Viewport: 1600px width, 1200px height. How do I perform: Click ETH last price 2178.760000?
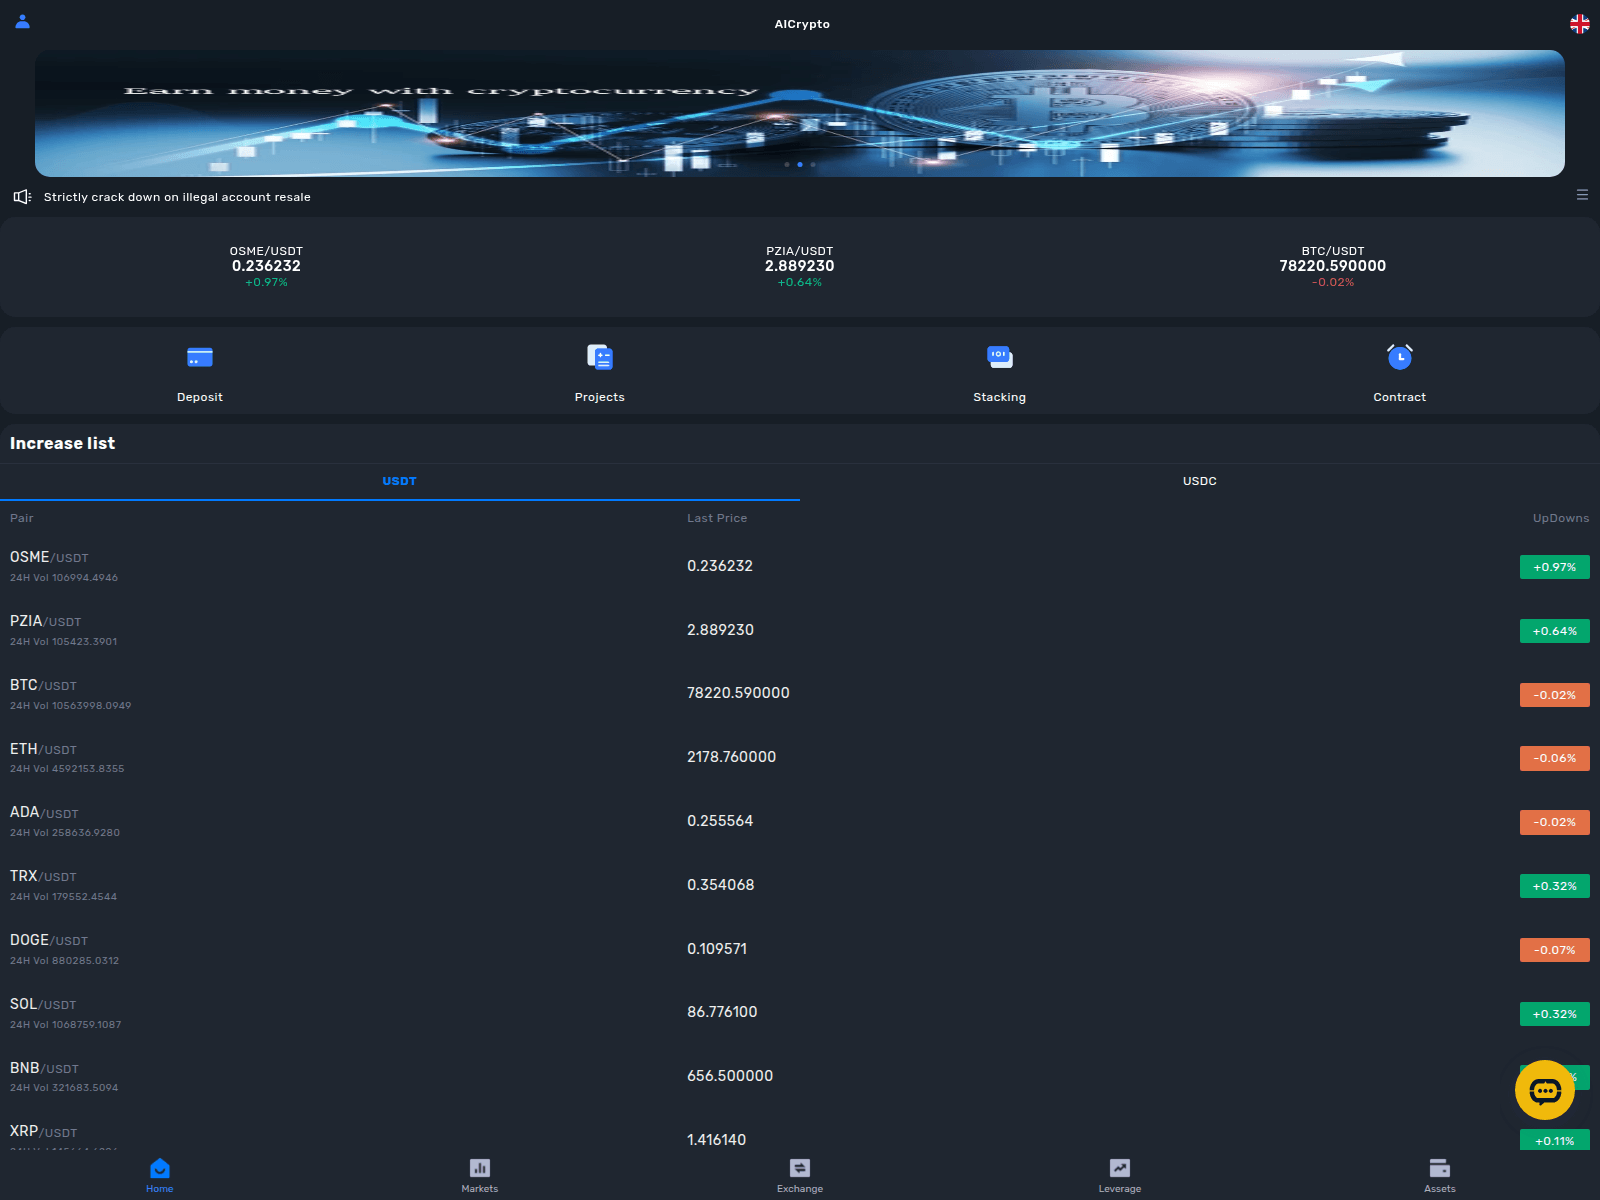click(731, 757)
